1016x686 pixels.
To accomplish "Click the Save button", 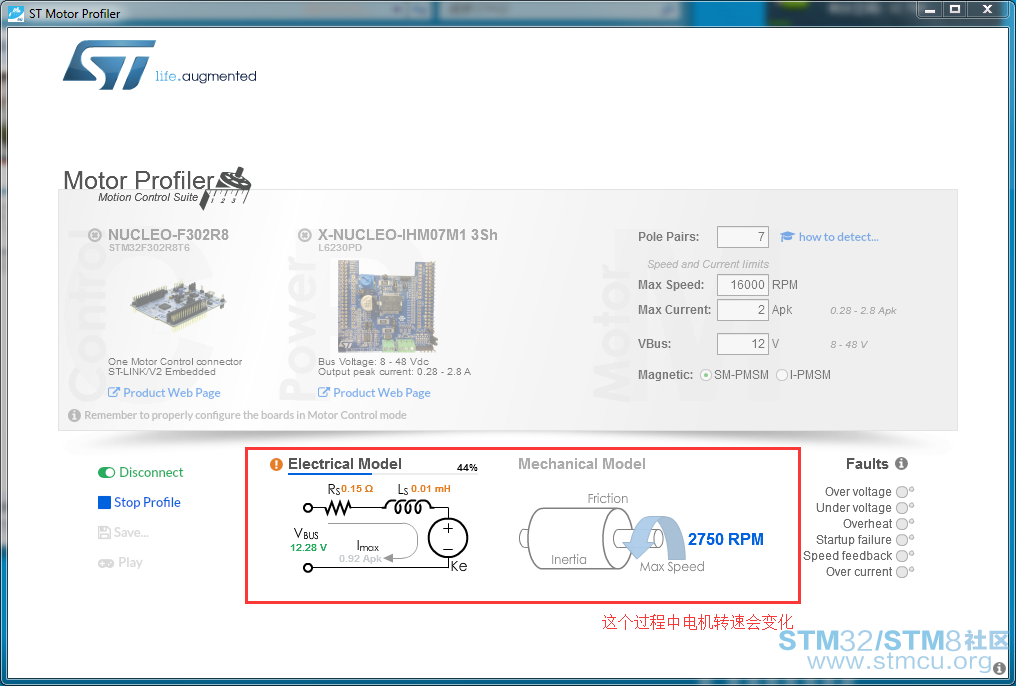I will pos(123,532).
